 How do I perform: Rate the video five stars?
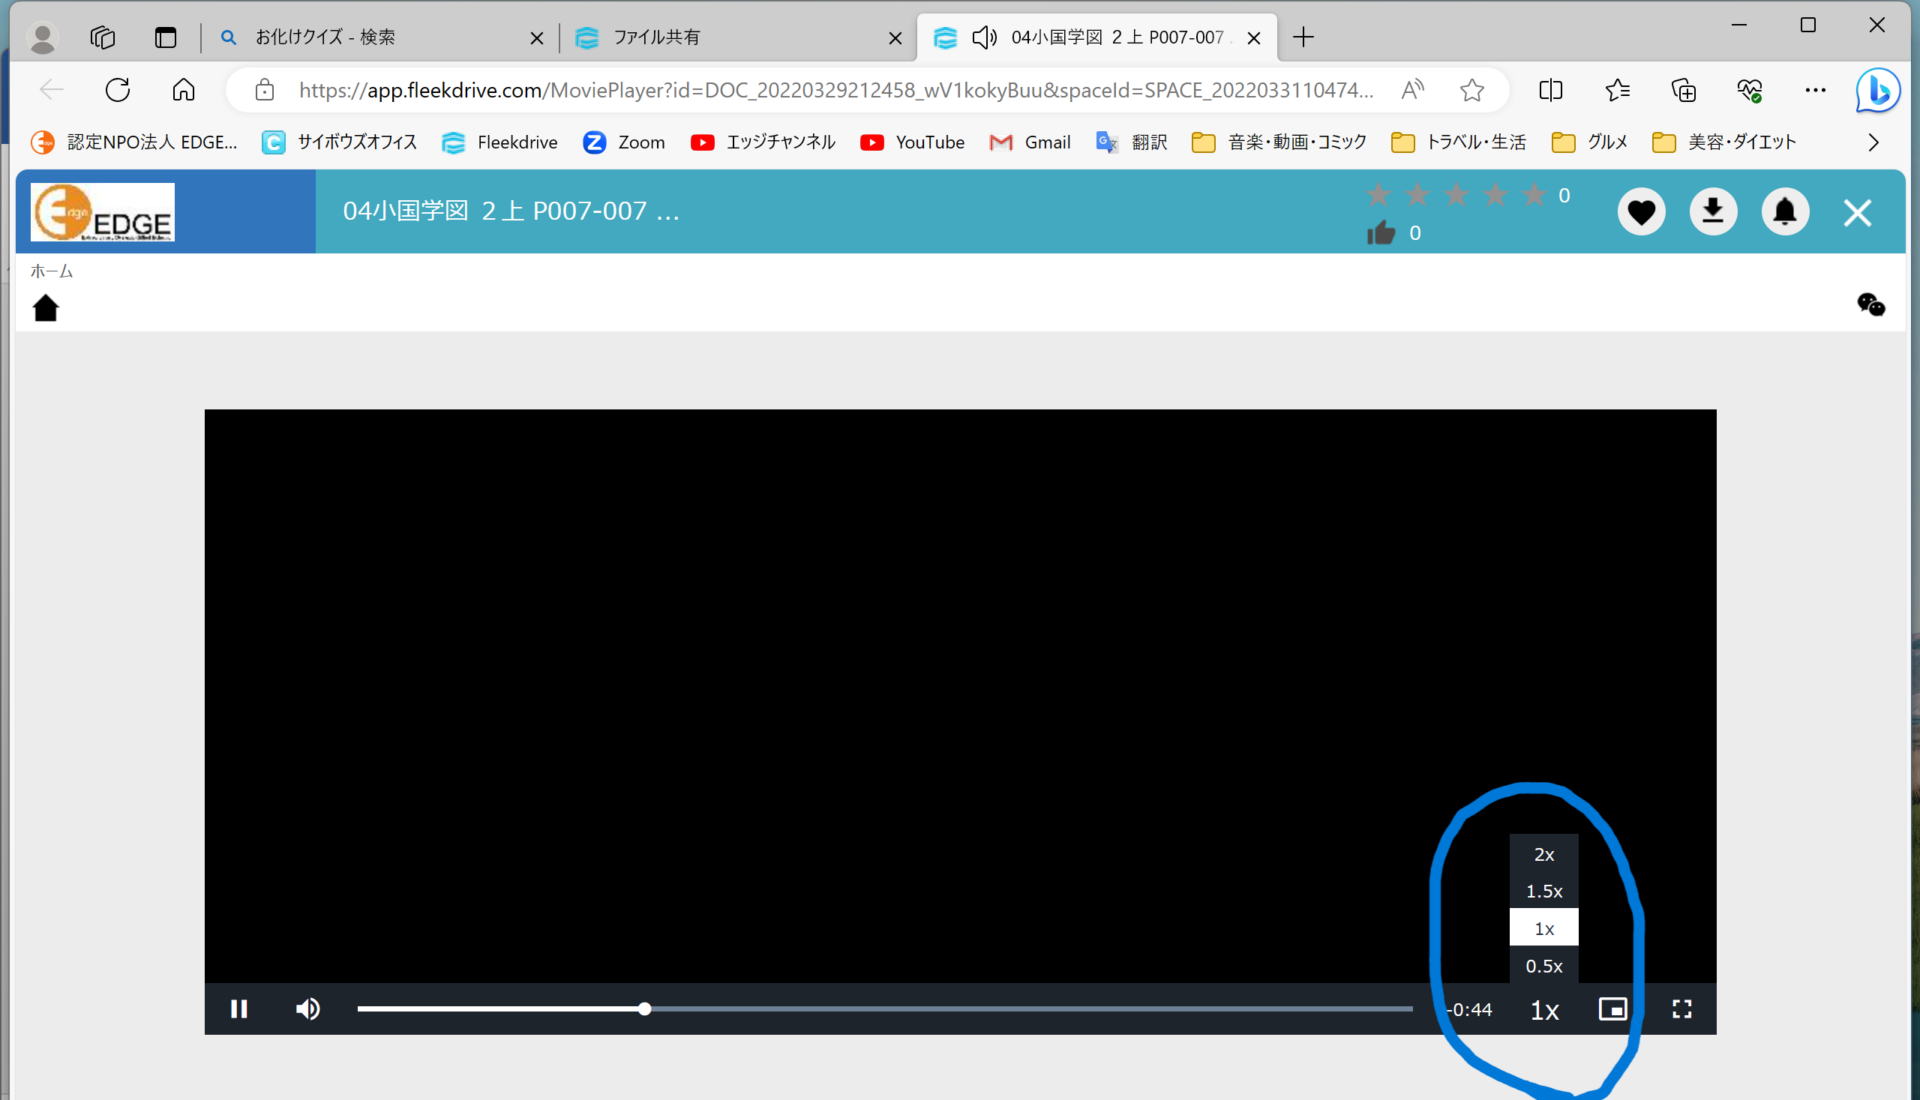click(x=1534, y=195)
